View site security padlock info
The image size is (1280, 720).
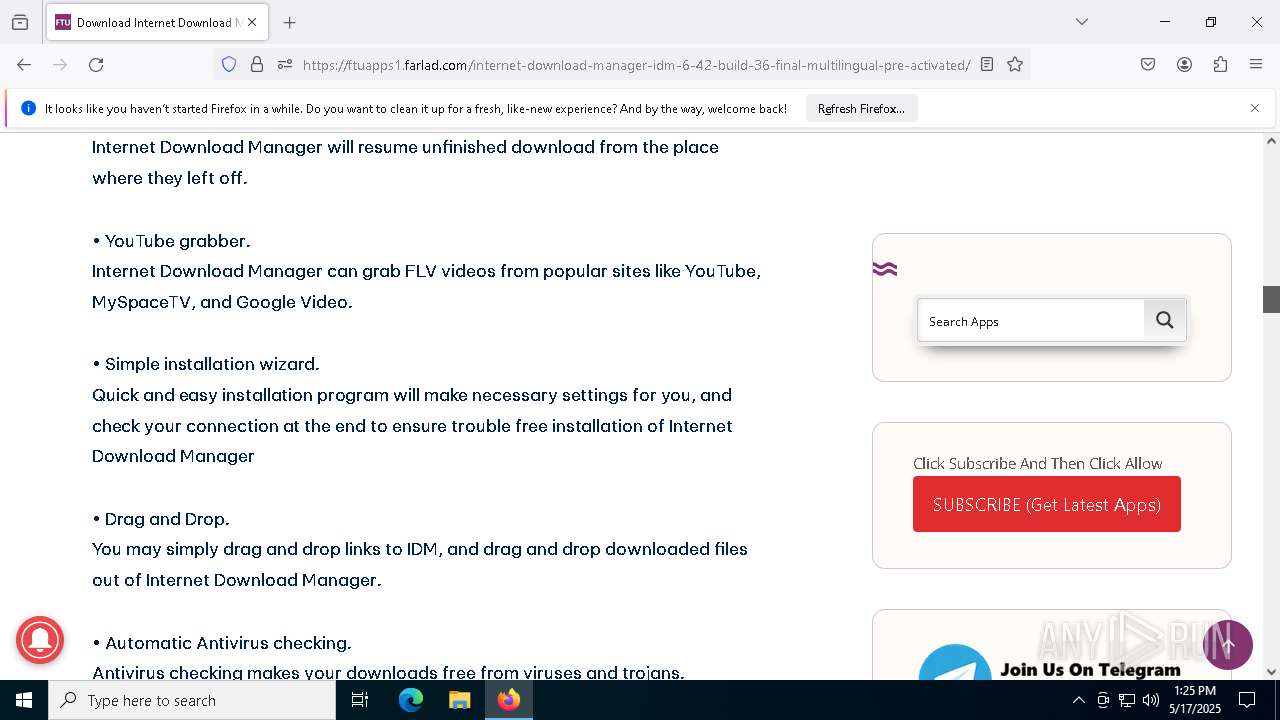click(x=257, y=65)
